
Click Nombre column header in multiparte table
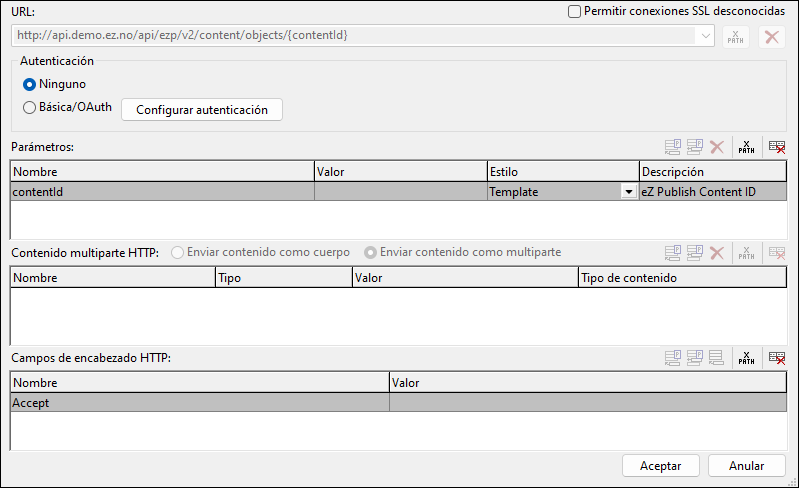(113, 278)
